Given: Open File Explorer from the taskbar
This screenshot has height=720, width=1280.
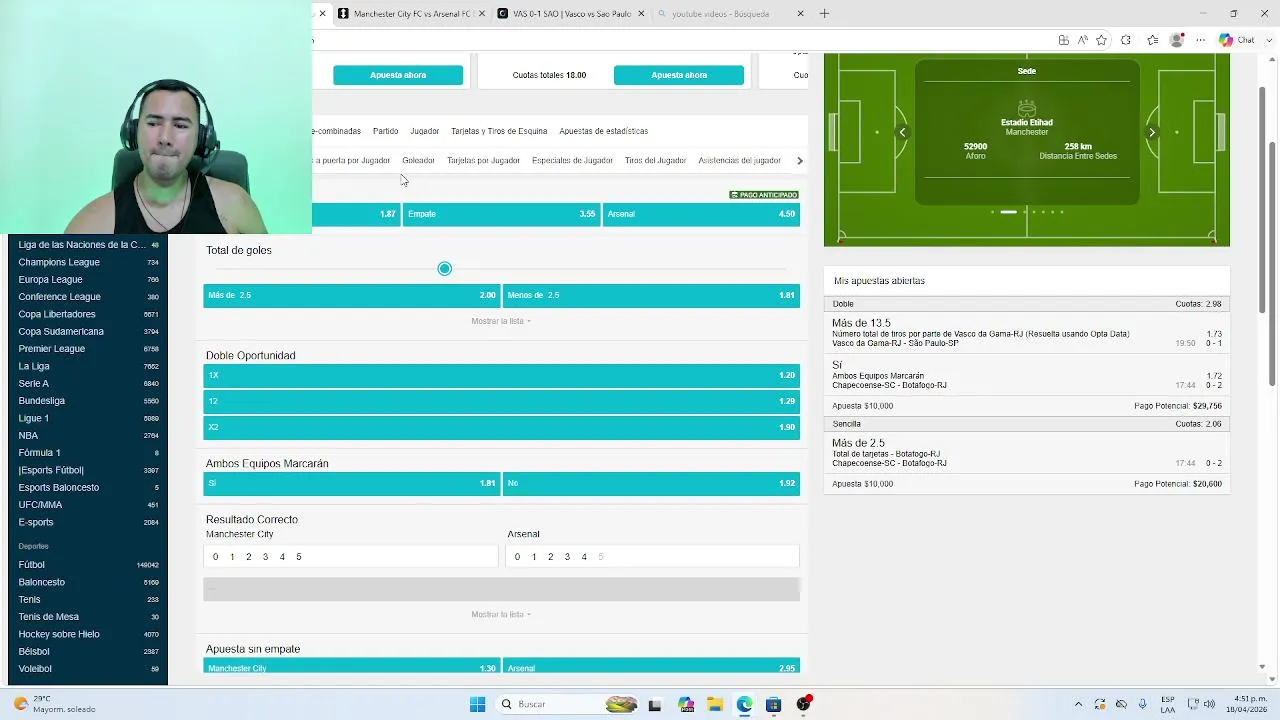Looking at the screenshot, I should tap(714, 704).
